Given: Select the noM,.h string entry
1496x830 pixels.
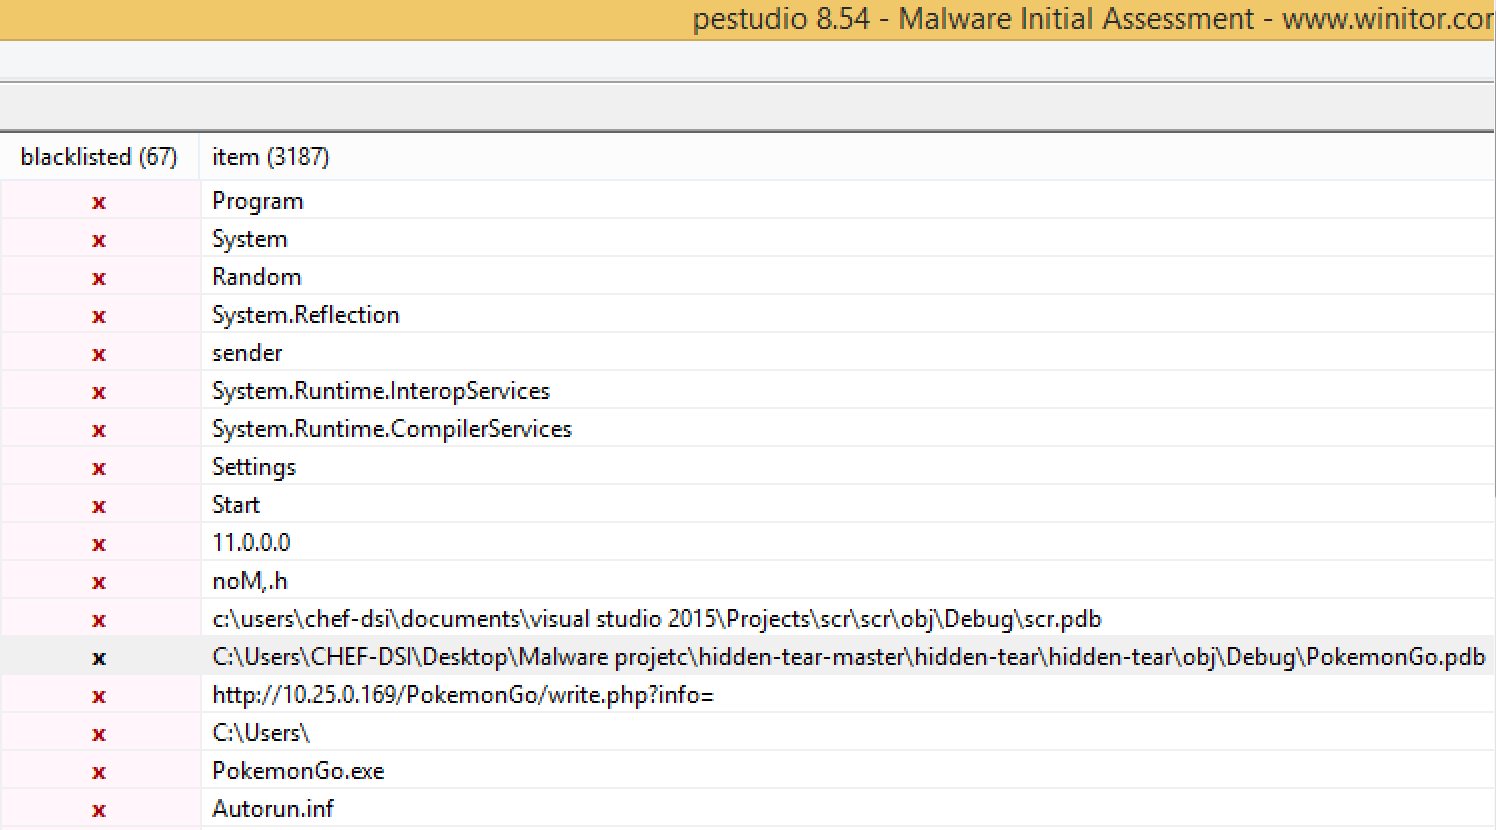Looking at the screenshot, I should click(x=250, y=581).
